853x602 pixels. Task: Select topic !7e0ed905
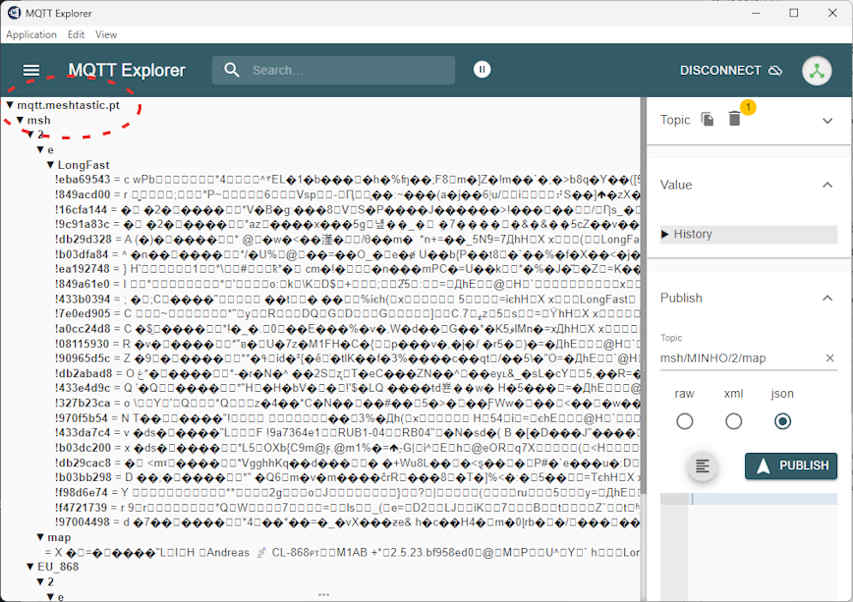[x=348, y=314]
